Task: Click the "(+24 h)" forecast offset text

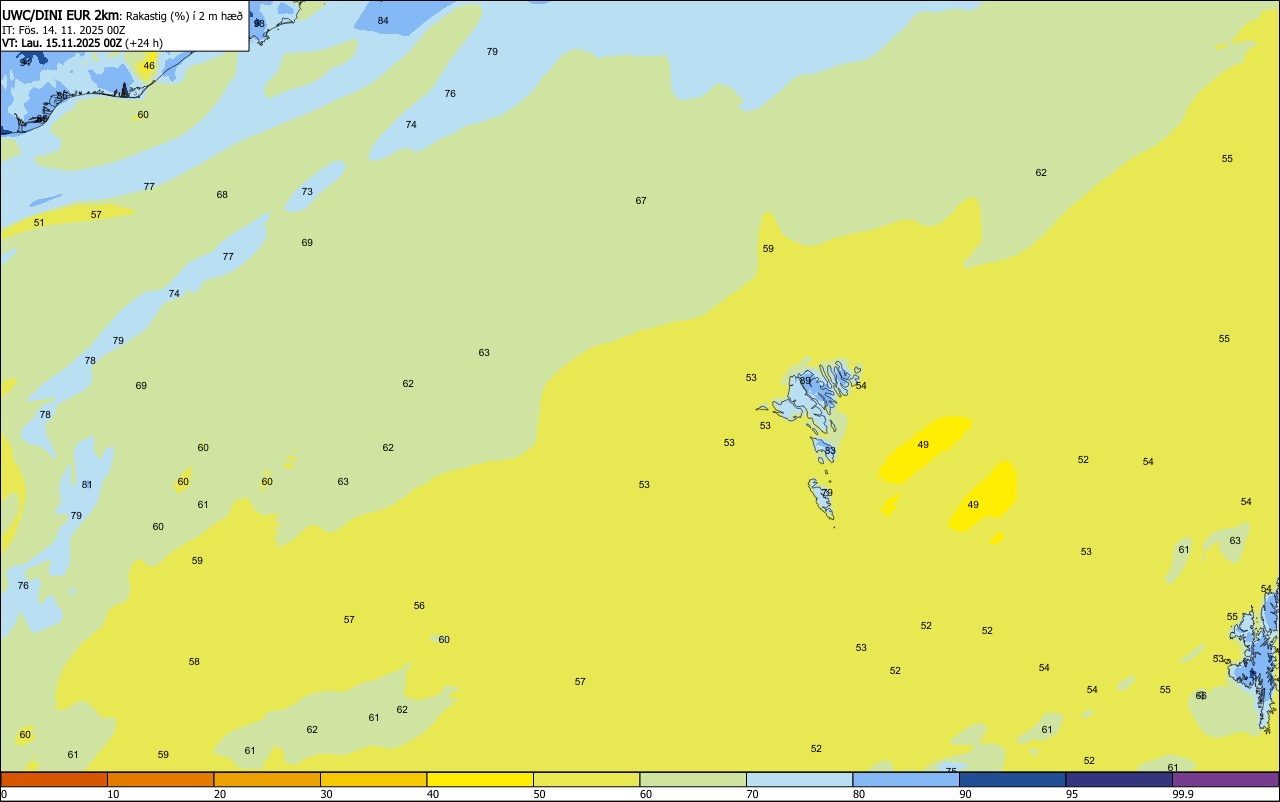Action: click(x=144, y=43)
